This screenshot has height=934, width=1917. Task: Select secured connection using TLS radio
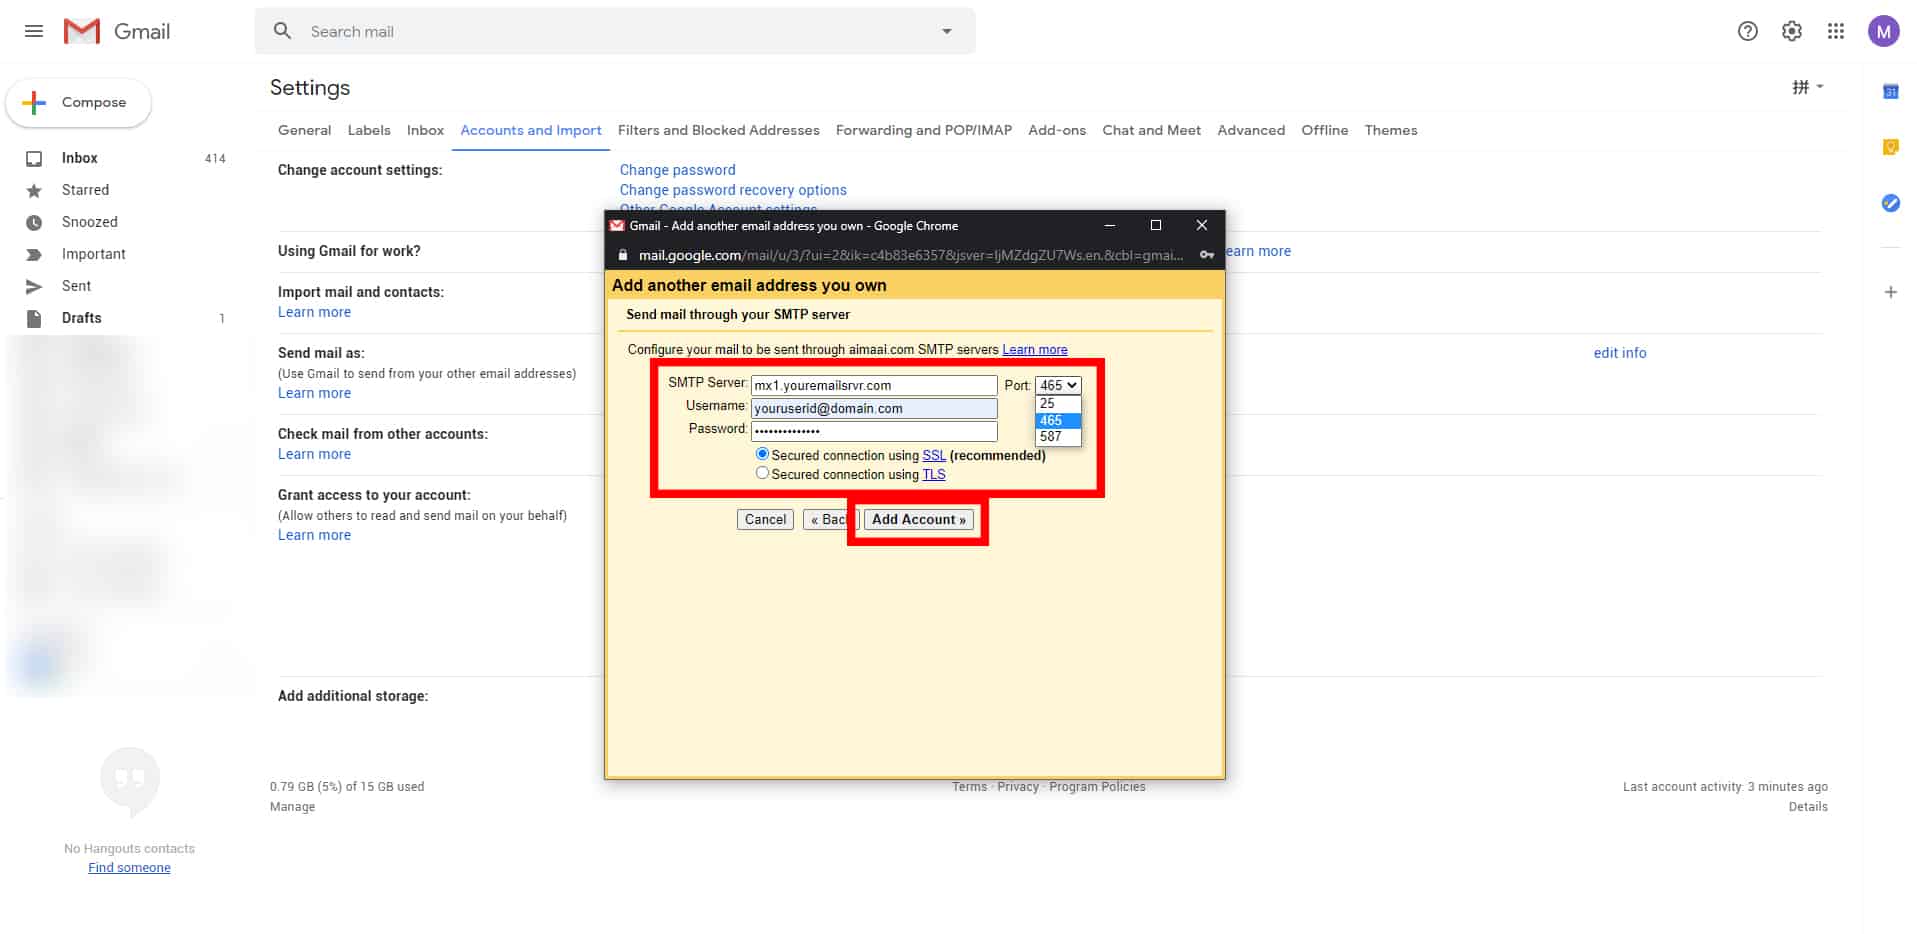coord(762,473)
